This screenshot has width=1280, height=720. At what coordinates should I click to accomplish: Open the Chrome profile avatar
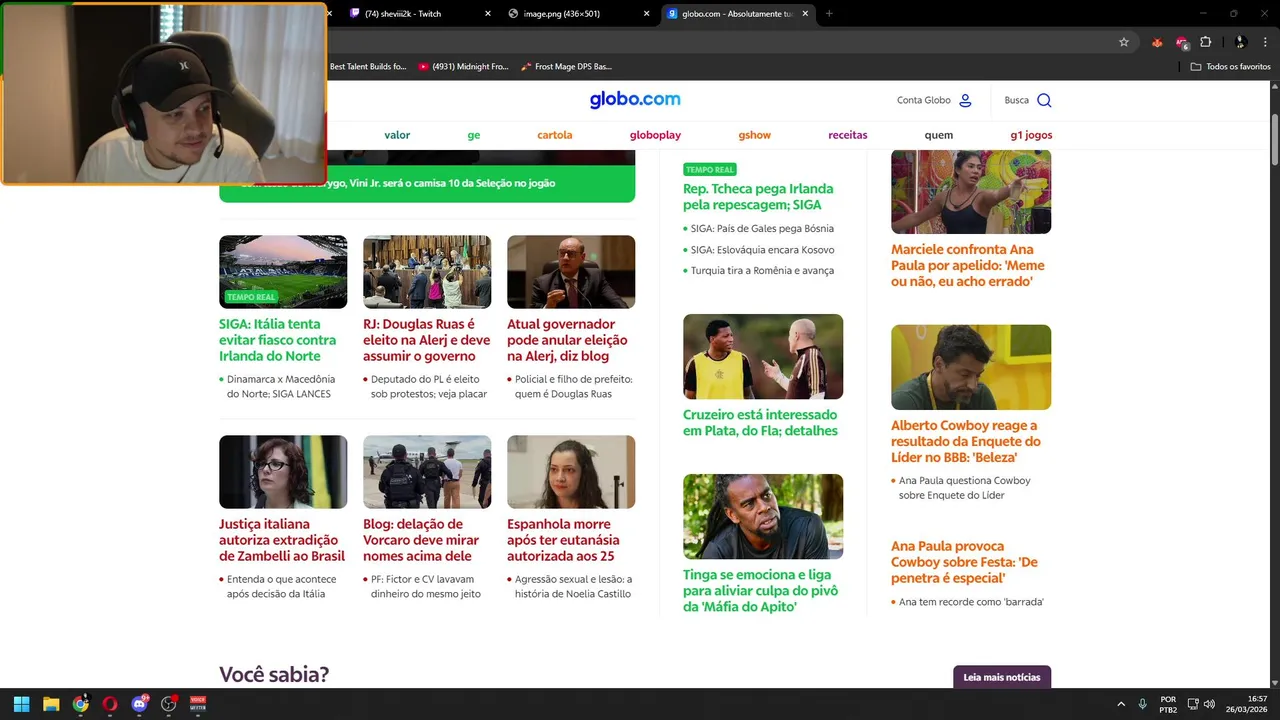[x=1240, y=42]
